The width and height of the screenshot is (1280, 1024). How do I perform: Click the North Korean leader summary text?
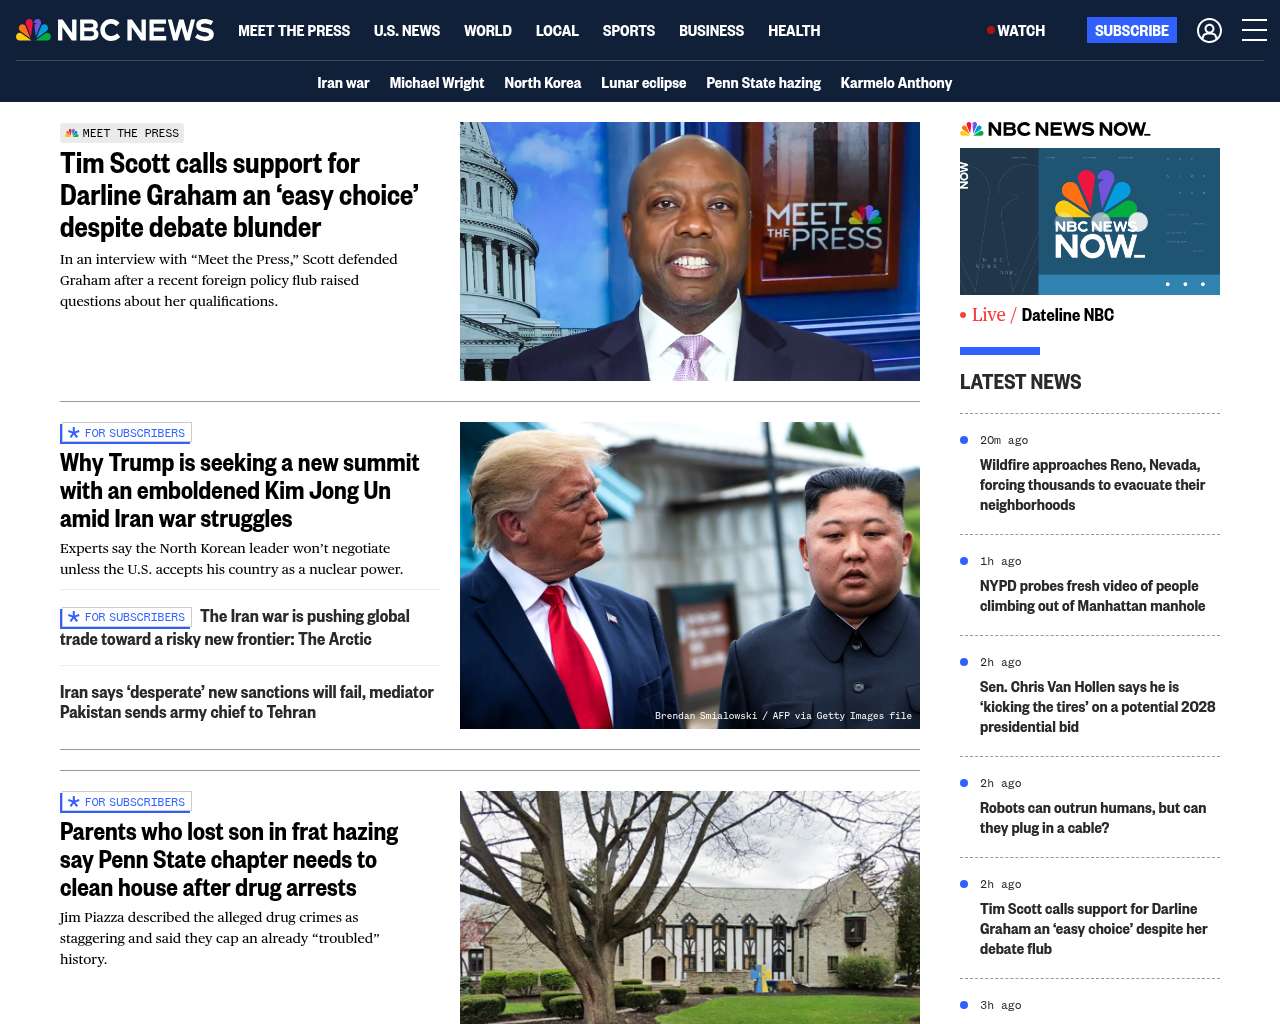coord(232,559)
